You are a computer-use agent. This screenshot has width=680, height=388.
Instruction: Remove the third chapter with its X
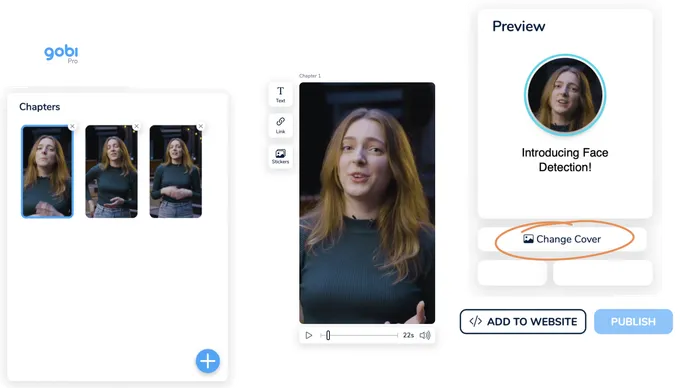(201, 126)
